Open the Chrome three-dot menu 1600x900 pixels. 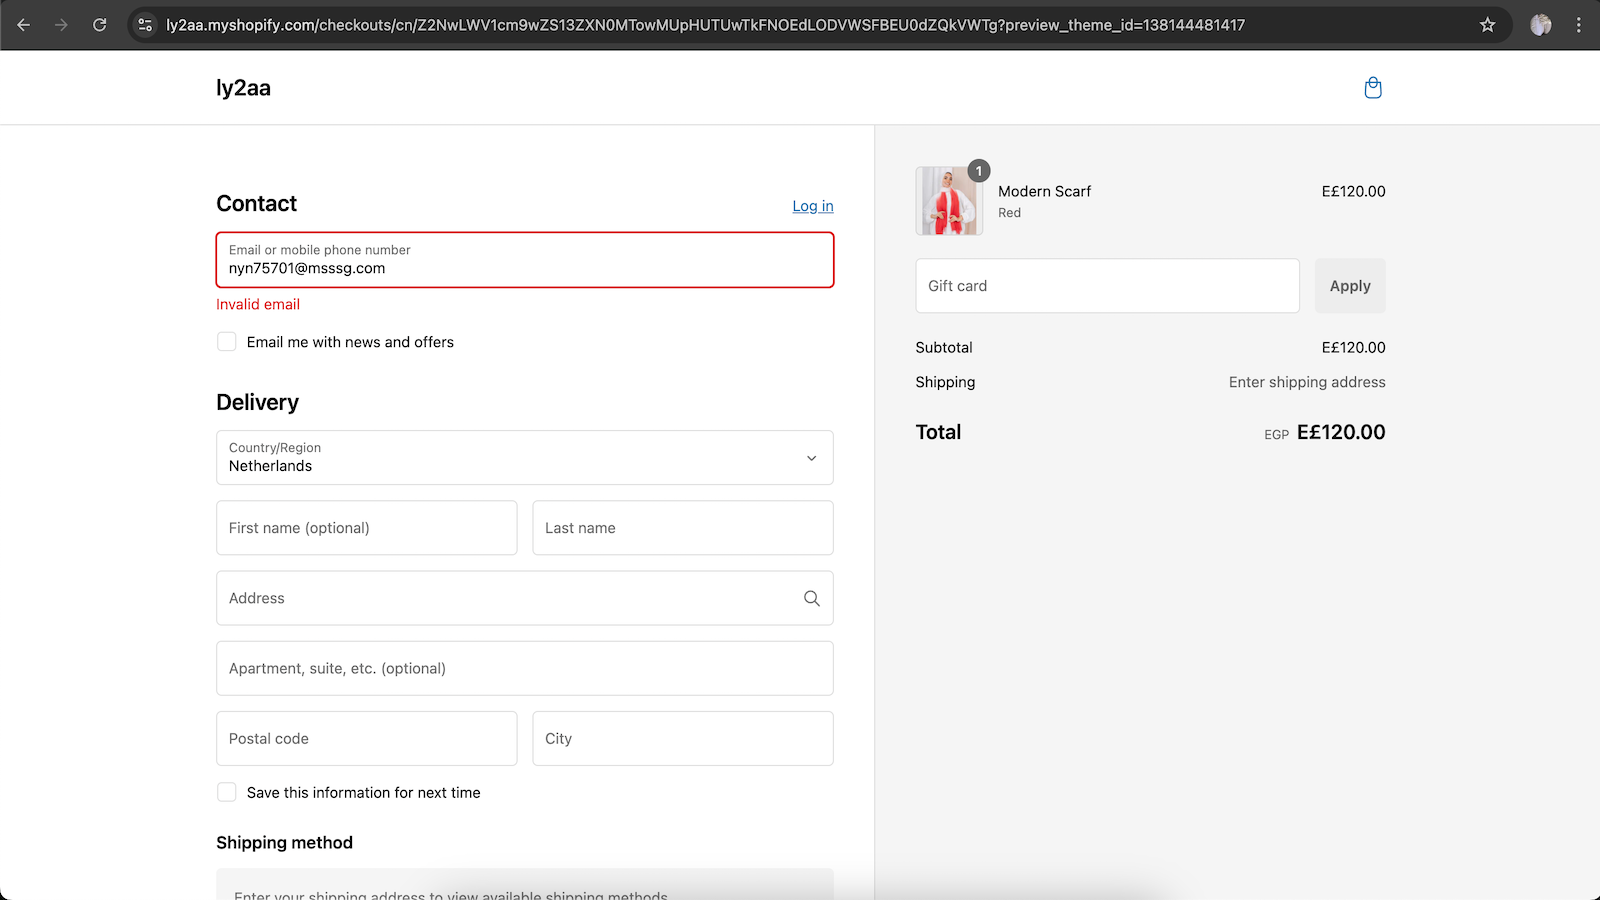click(1580, 24)
